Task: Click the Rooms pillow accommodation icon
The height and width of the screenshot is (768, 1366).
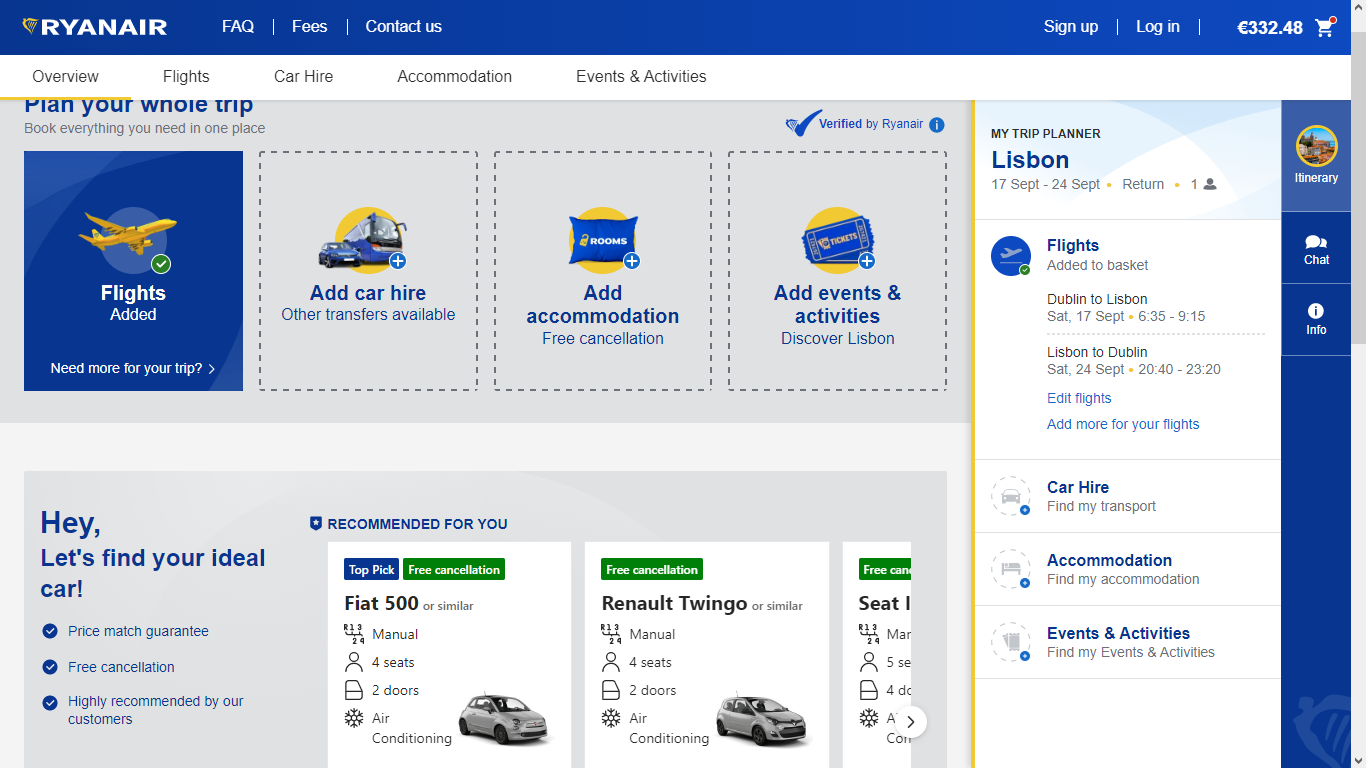Action: coord(603,241)
